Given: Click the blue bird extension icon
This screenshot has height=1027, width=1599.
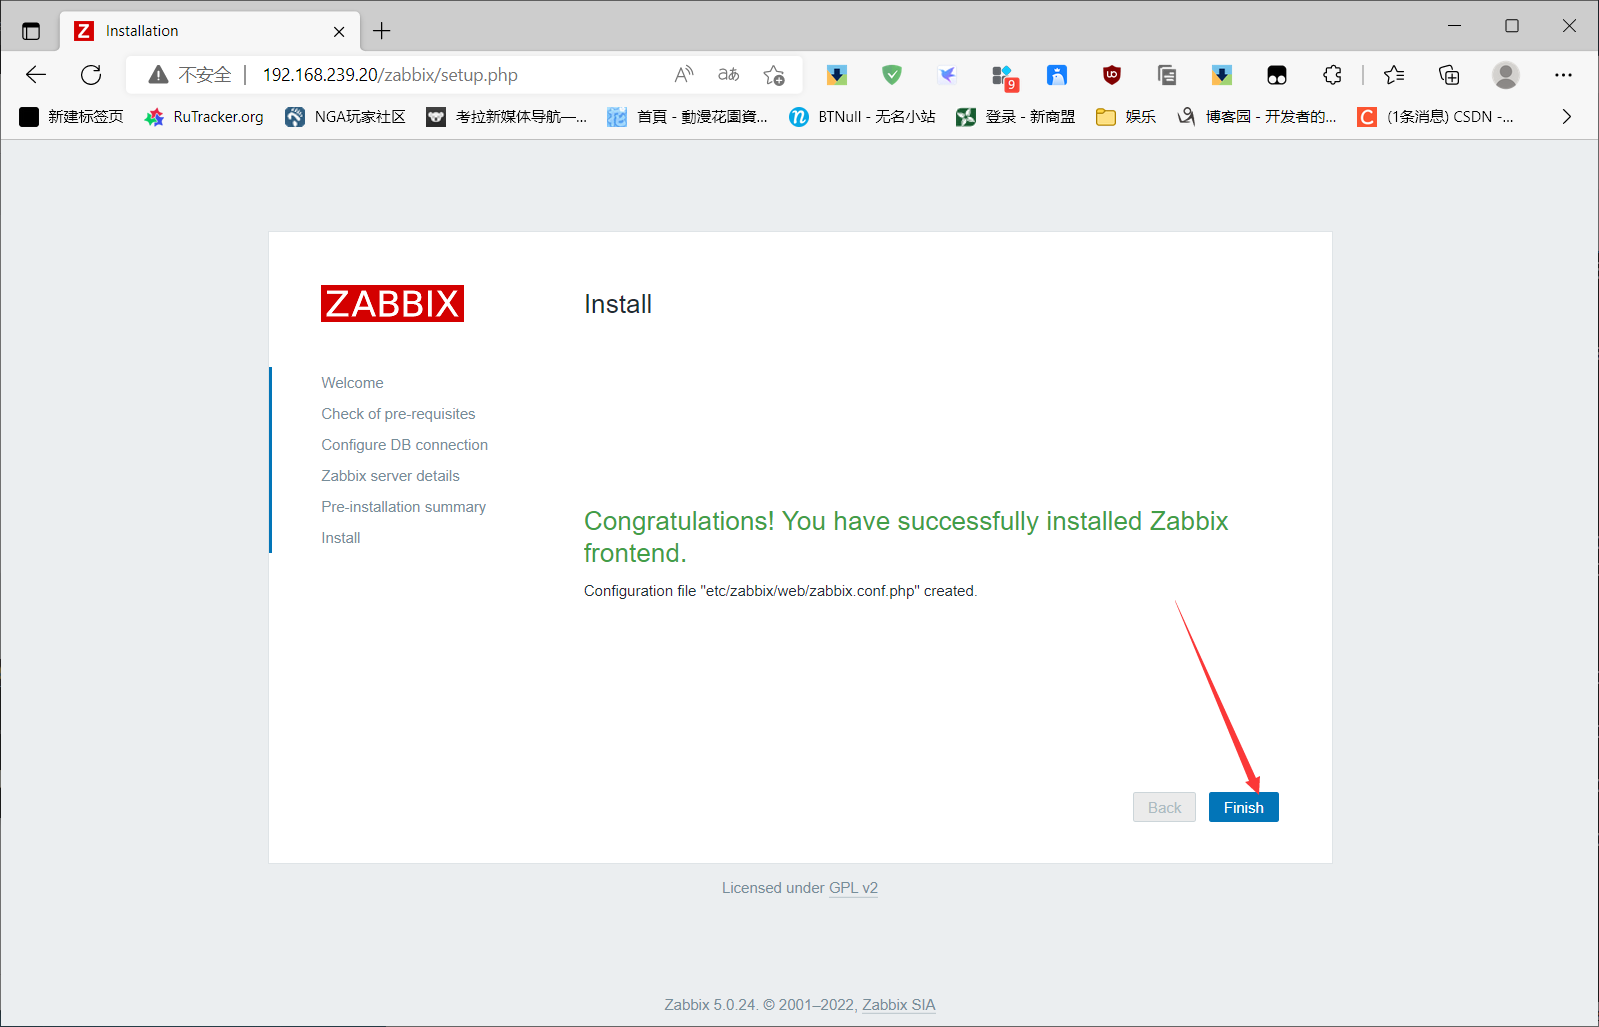Looking at the screenshot, I should [947, 75].
